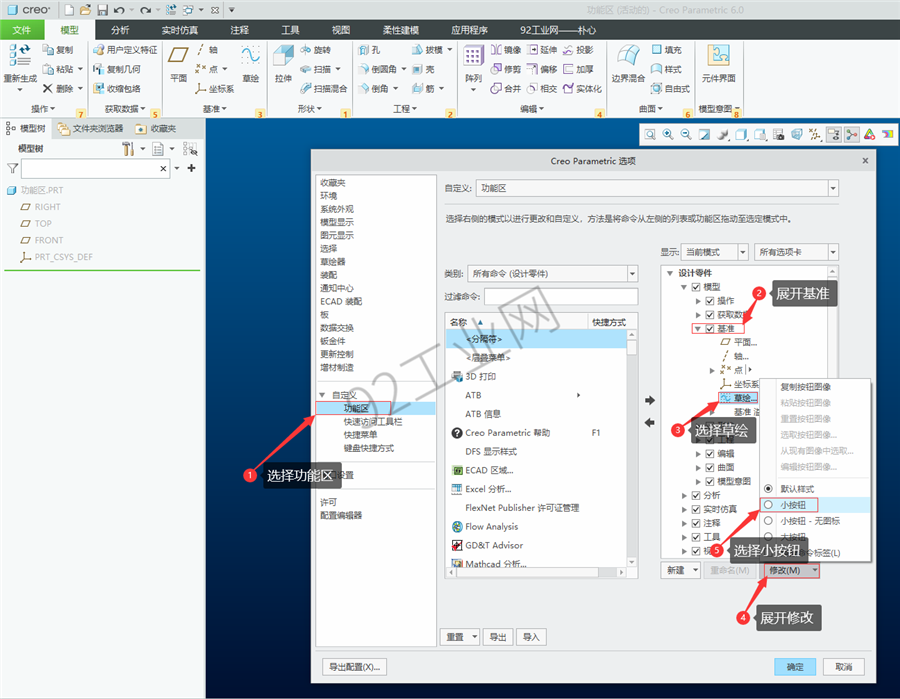This screenshot has height=699, width=900.
Task: Click the 重置 button
Action: pos(460,637)
